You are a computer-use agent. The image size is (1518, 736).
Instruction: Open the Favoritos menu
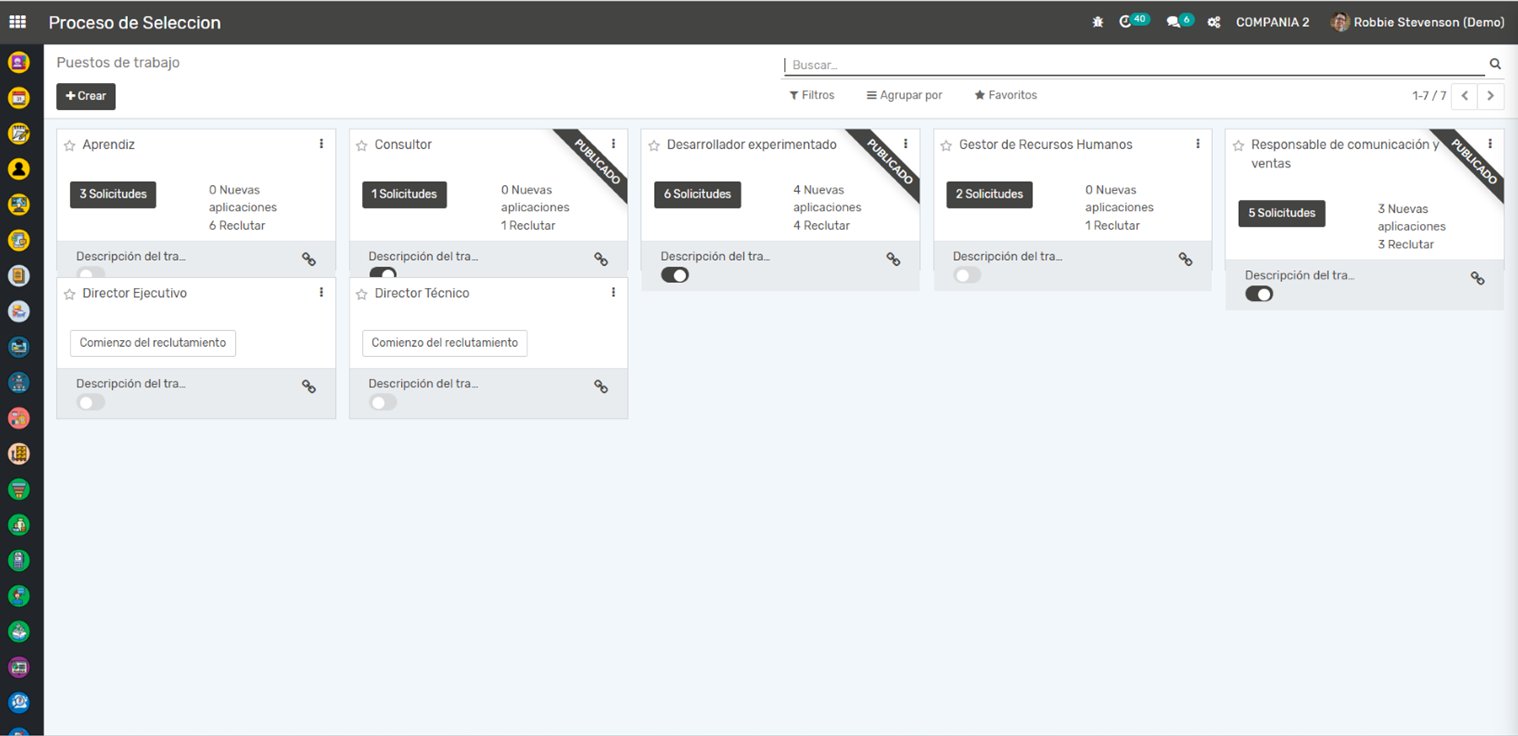1006,95
